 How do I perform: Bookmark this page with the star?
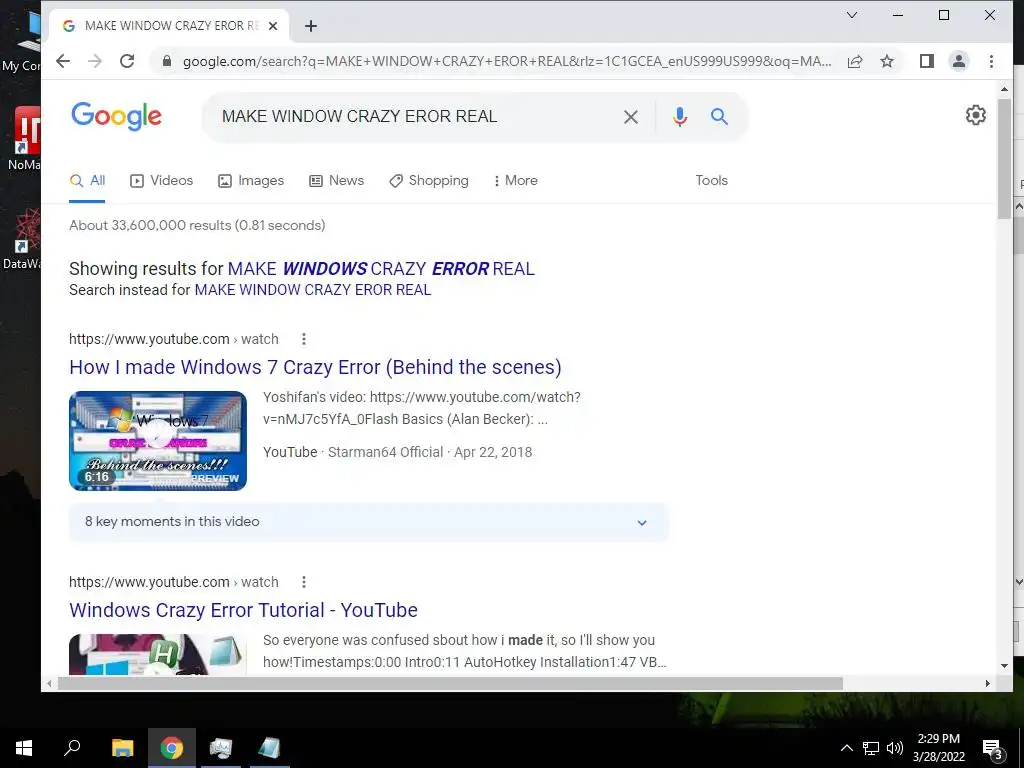886,61
